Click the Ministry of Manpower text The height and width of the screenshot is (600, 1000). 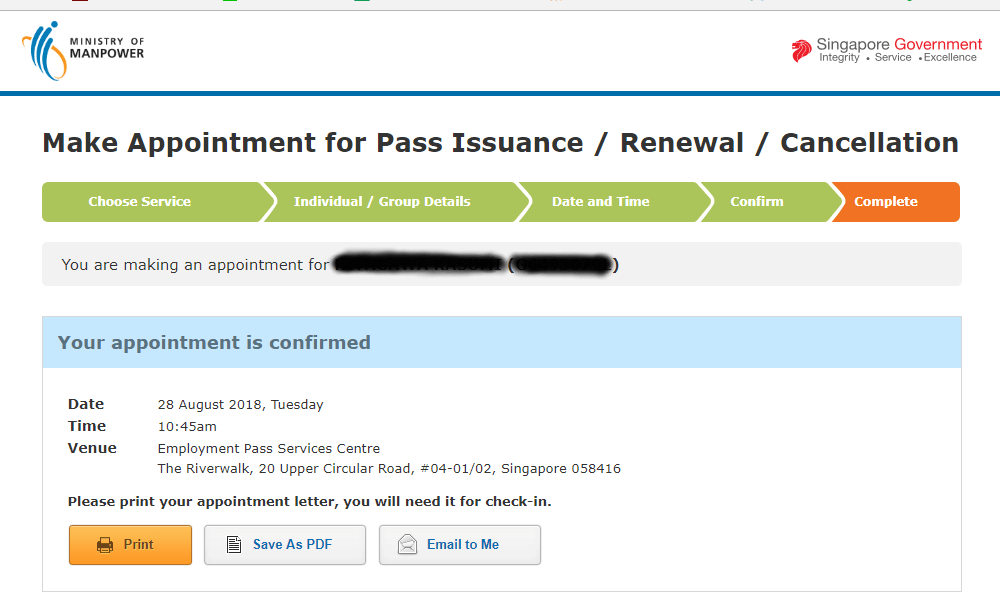[x=107, y=47]
